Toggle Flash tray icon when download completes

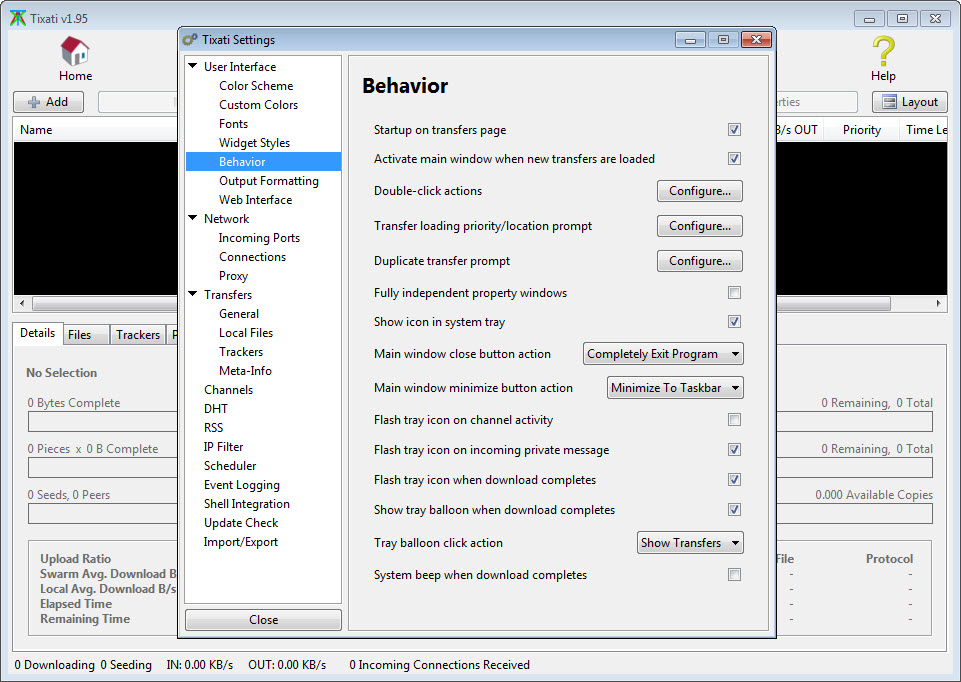pyautogui.click(x=734, y=480)
